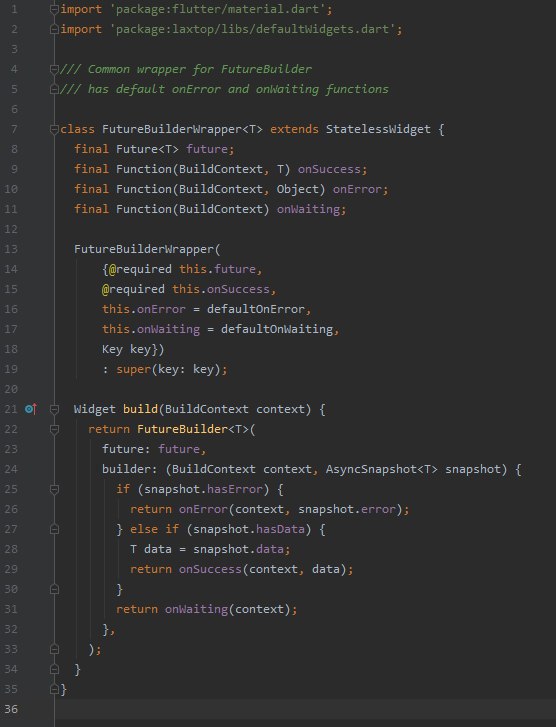Click the FutureBuilderWrapper constructor name on line 13
This screenshot has width=556, height=727.
click(x=144, y=249)
